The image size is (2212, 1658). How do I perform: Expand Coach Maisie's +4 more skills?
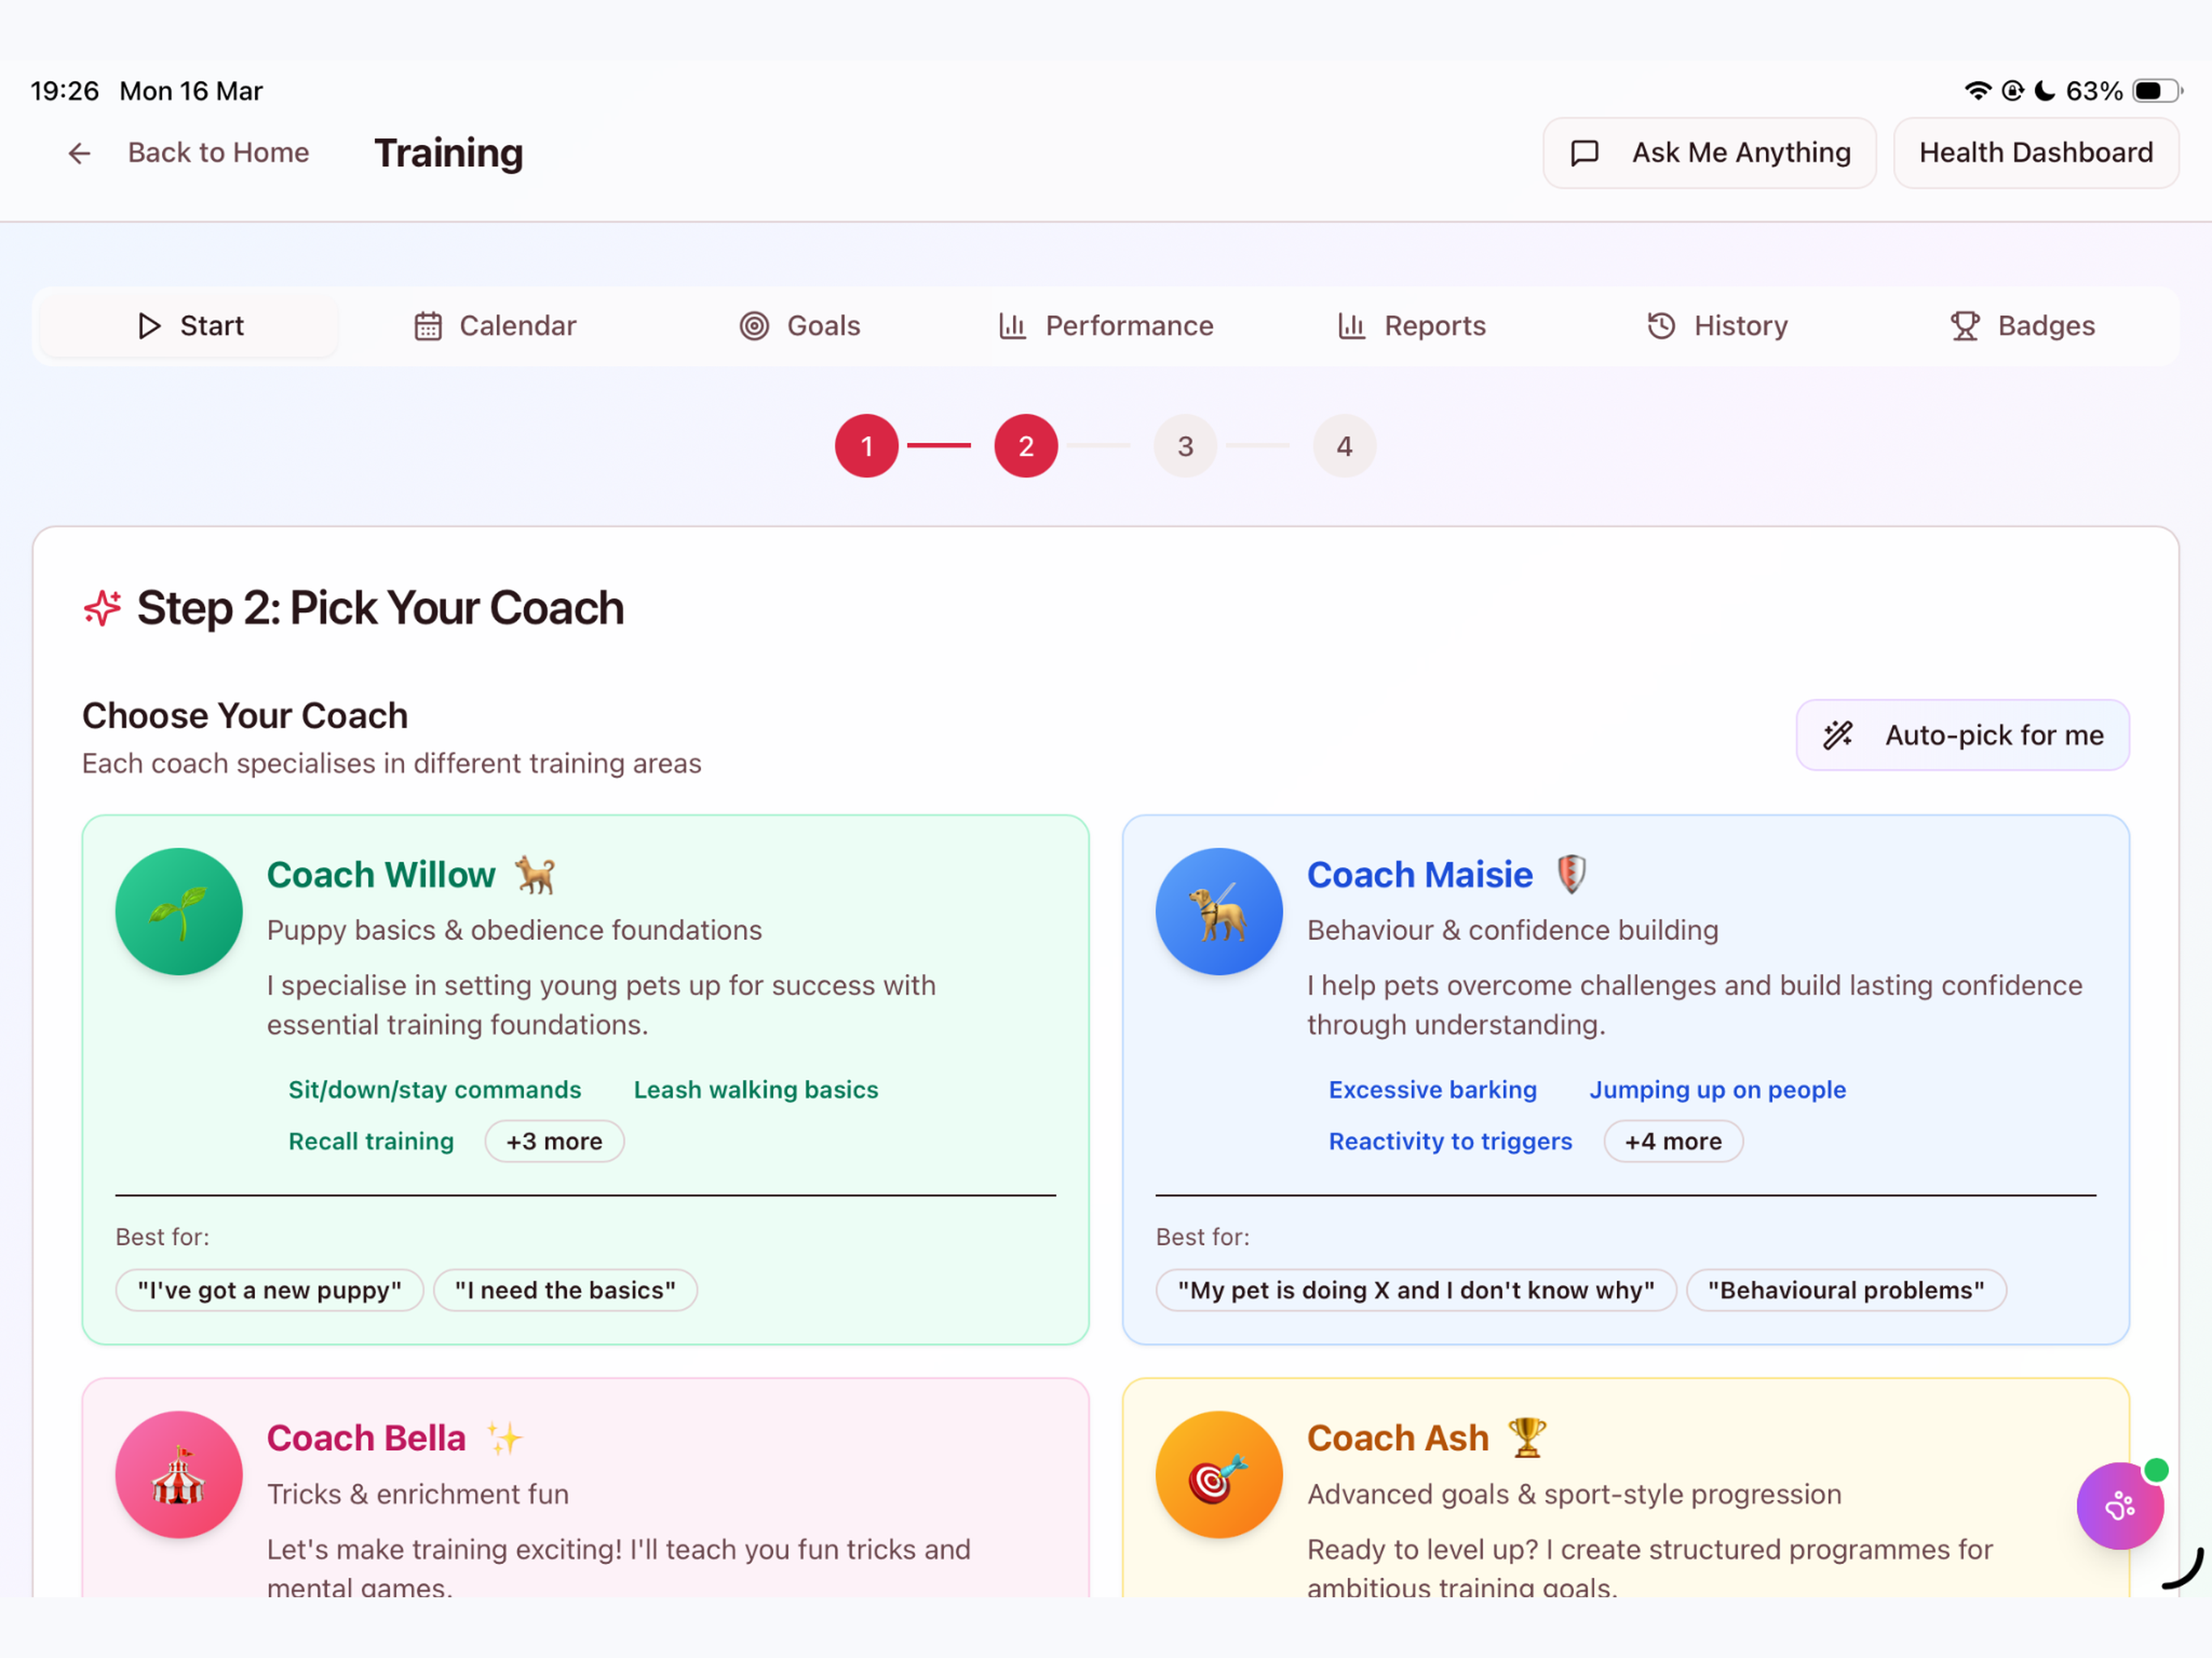1673,1141
